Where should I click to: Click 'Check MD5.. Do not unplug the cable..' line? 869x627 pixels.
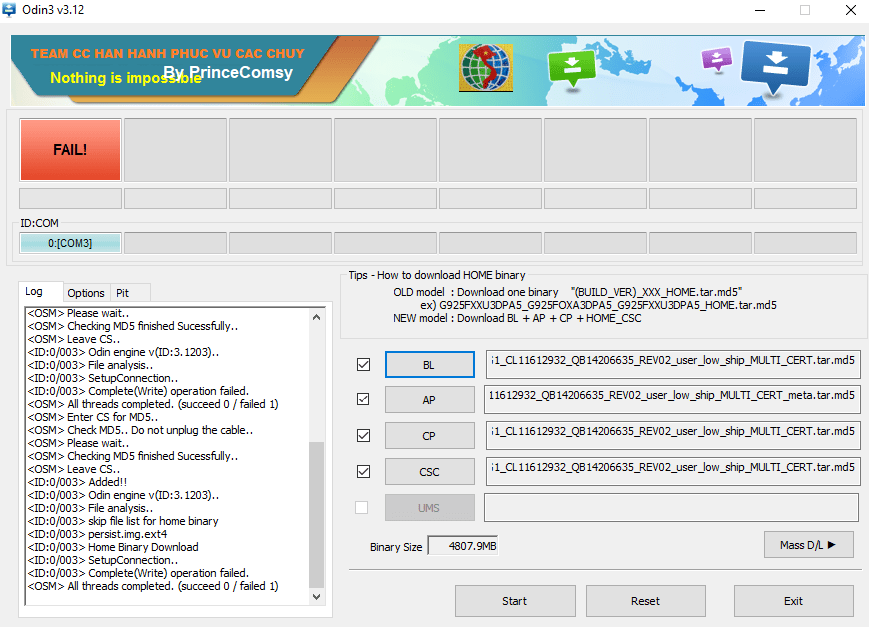140,430
